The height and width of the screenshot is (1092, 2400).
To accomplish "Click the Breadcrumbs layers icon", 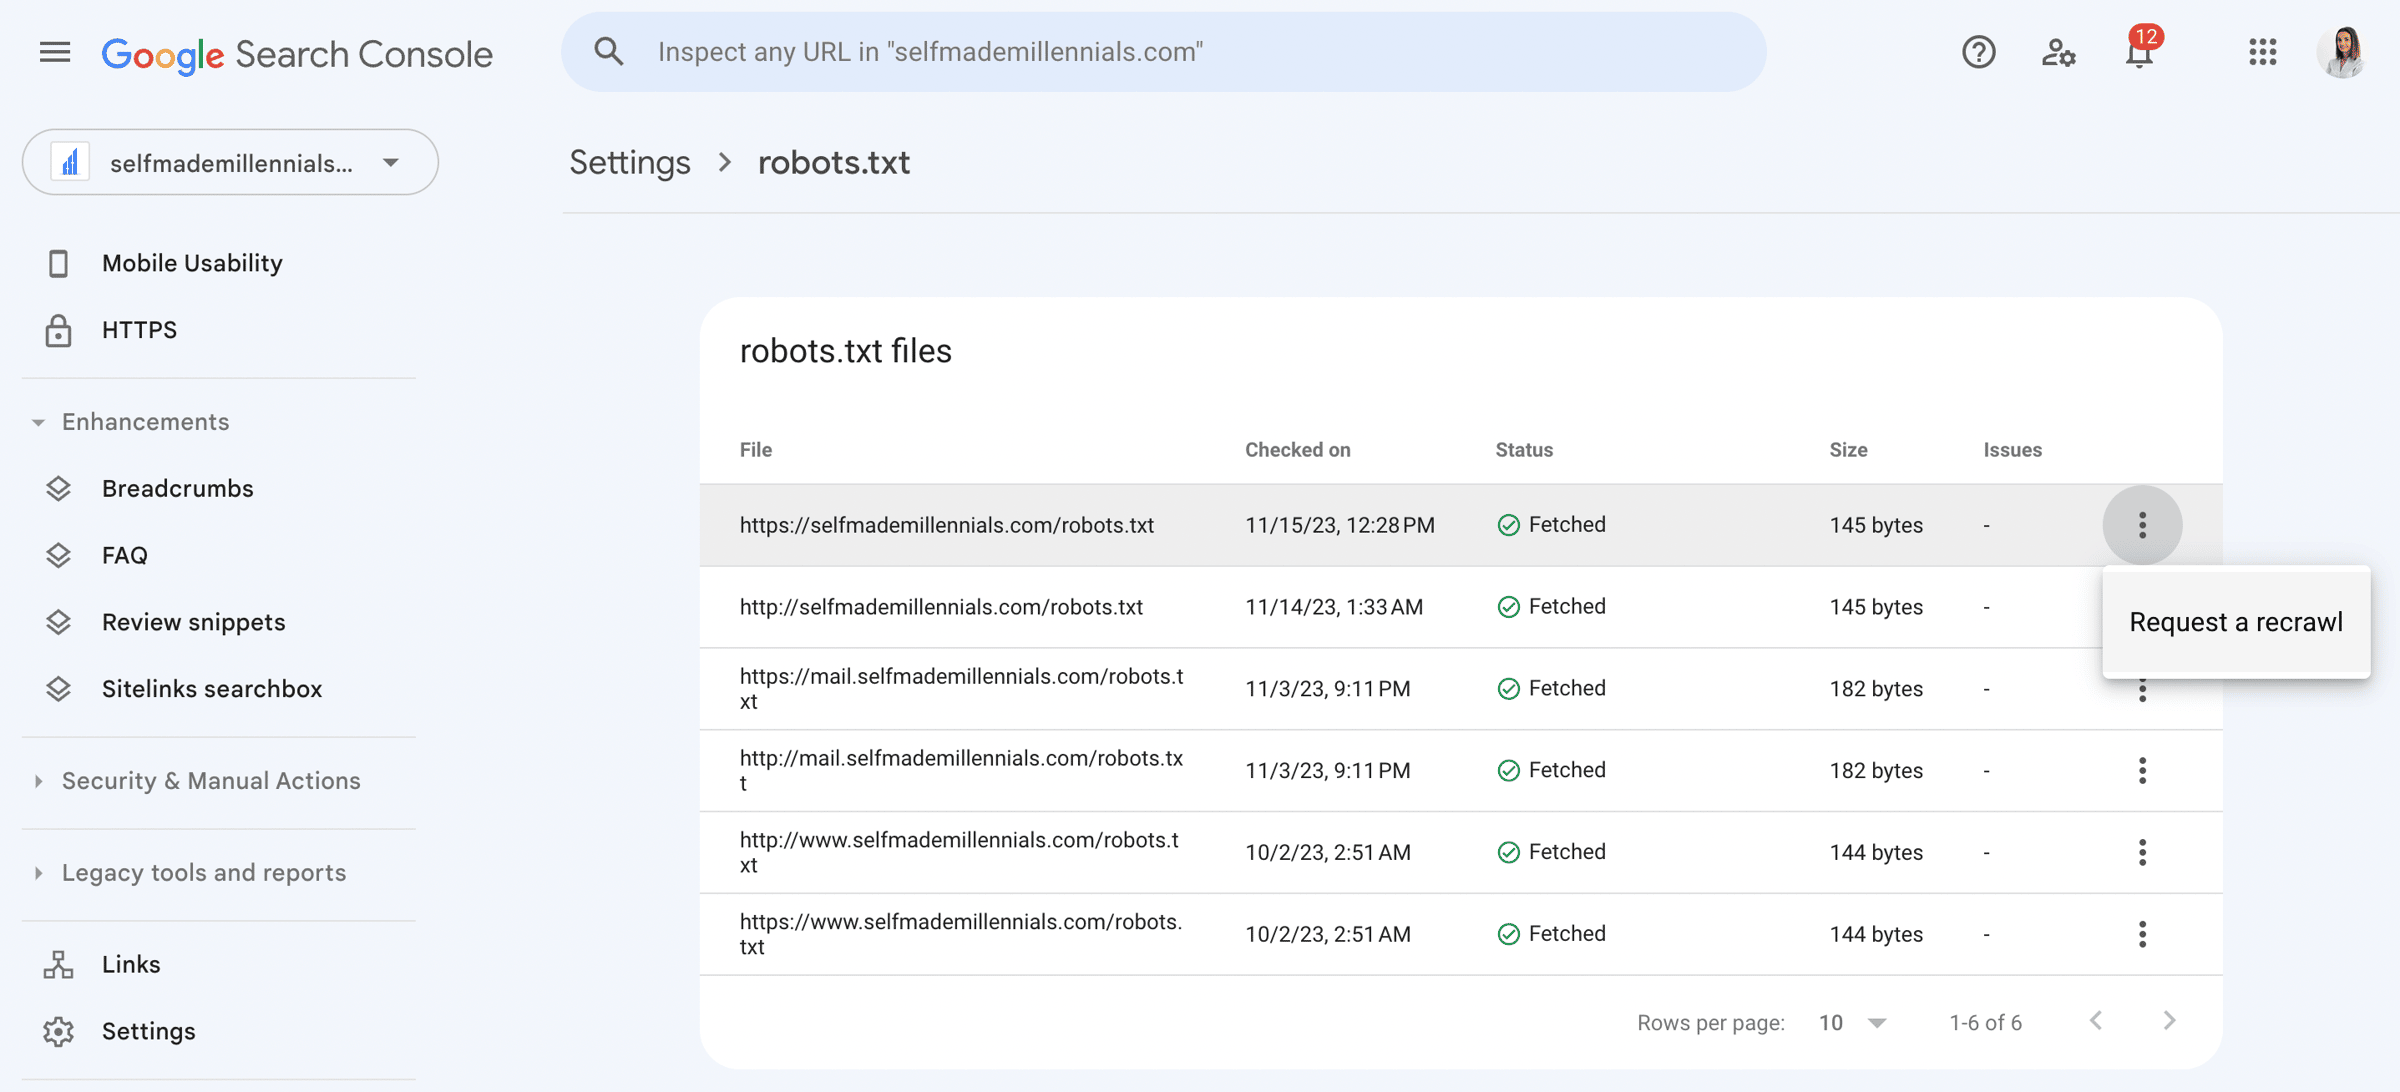I will [58, 489].
